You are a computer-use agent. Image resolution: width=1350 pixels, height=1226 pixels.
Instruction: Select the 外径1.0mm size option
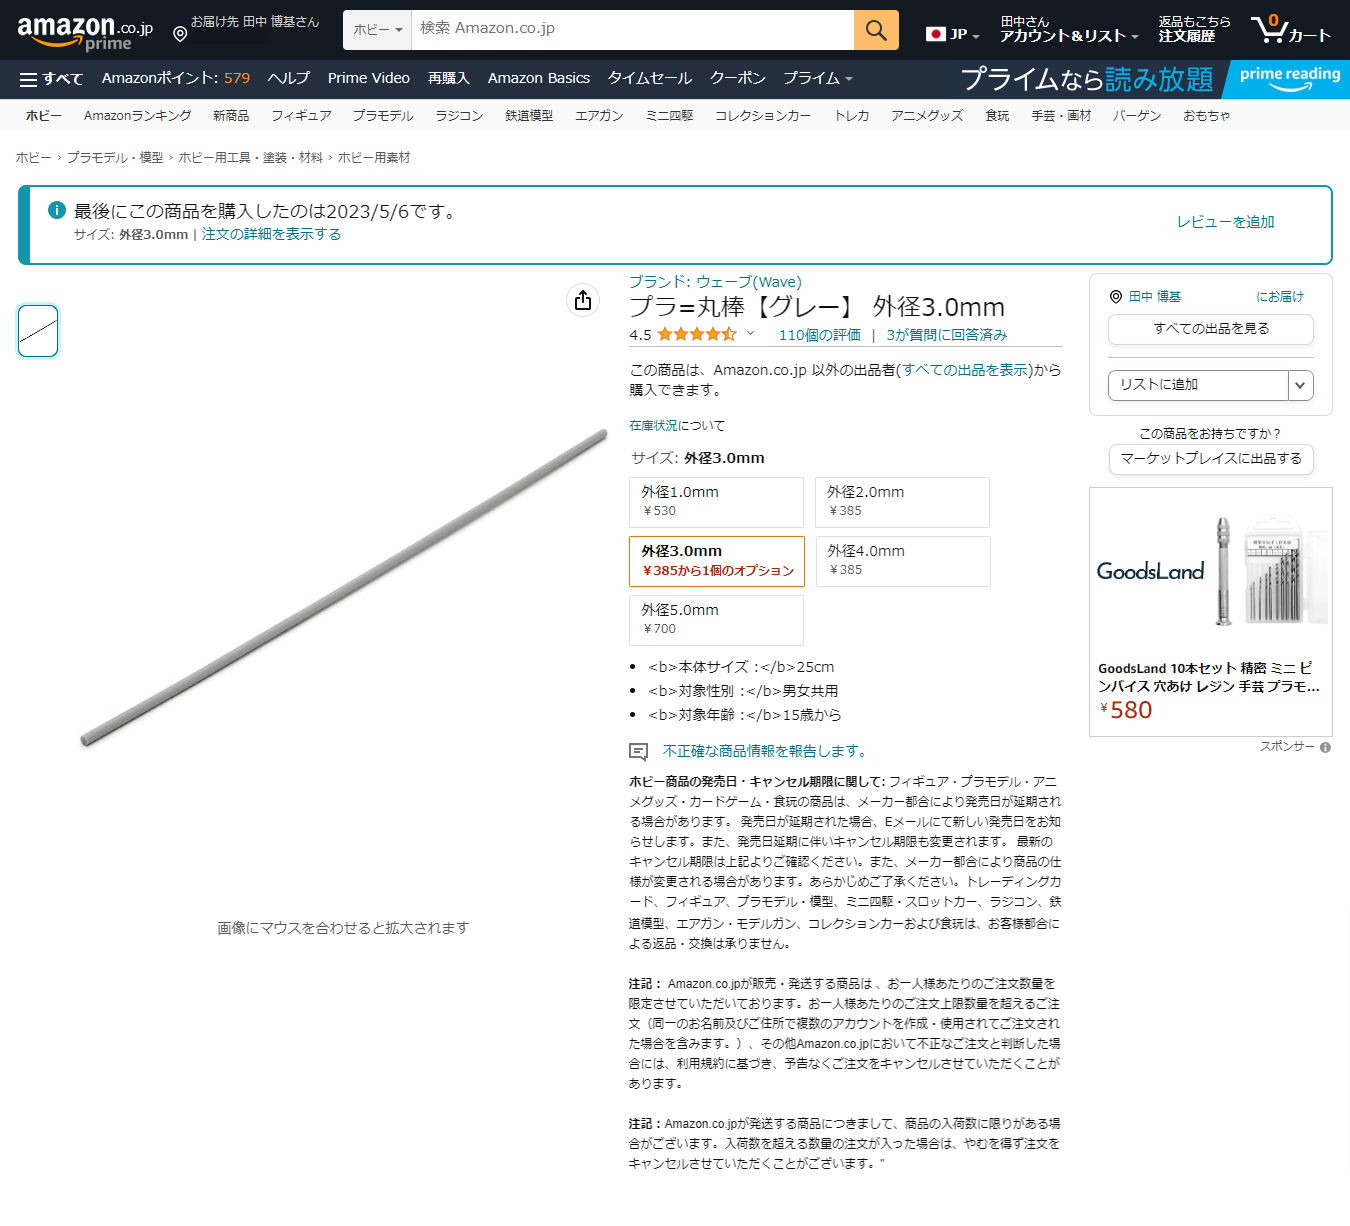pyautogui.click(x=716, y=502)
